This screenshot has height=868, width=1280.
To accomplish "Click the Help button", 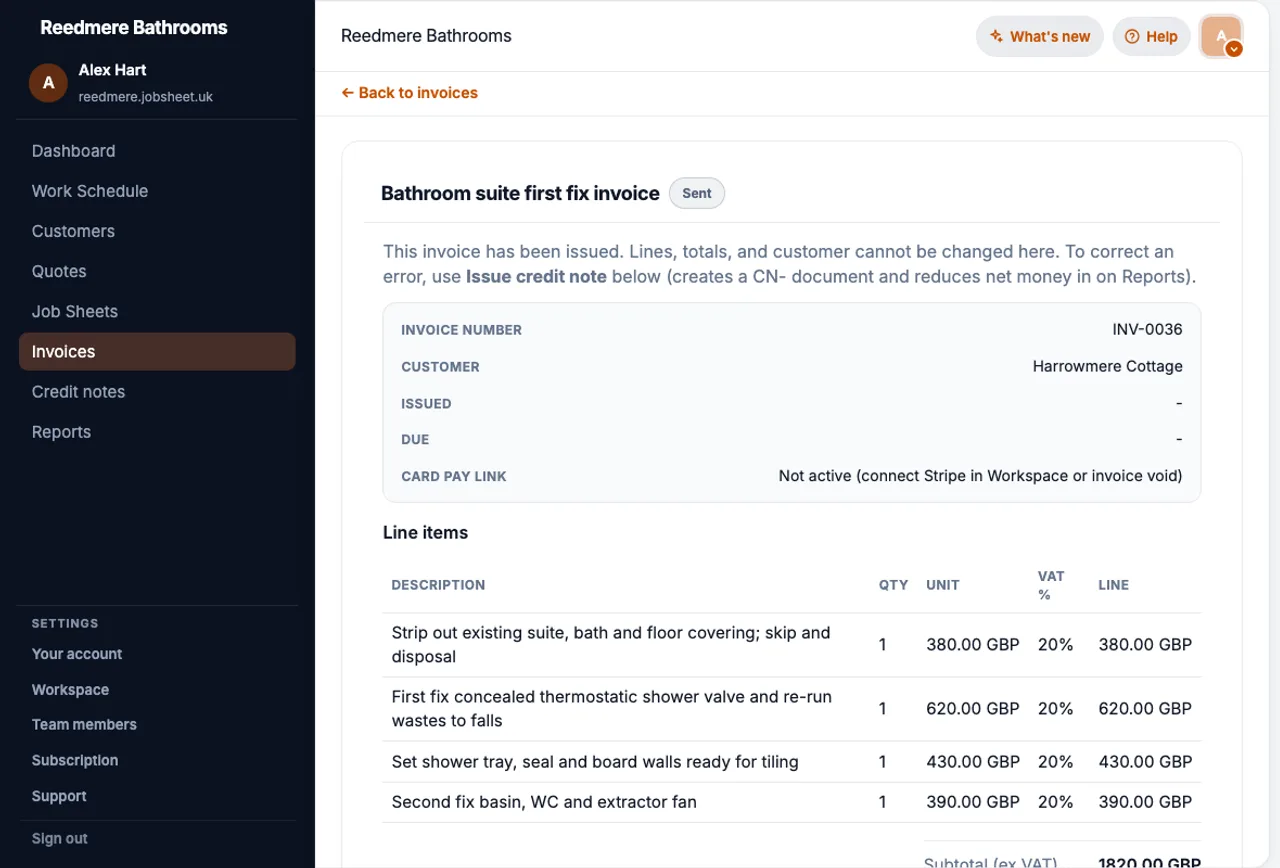I will tap(1151, 37).
